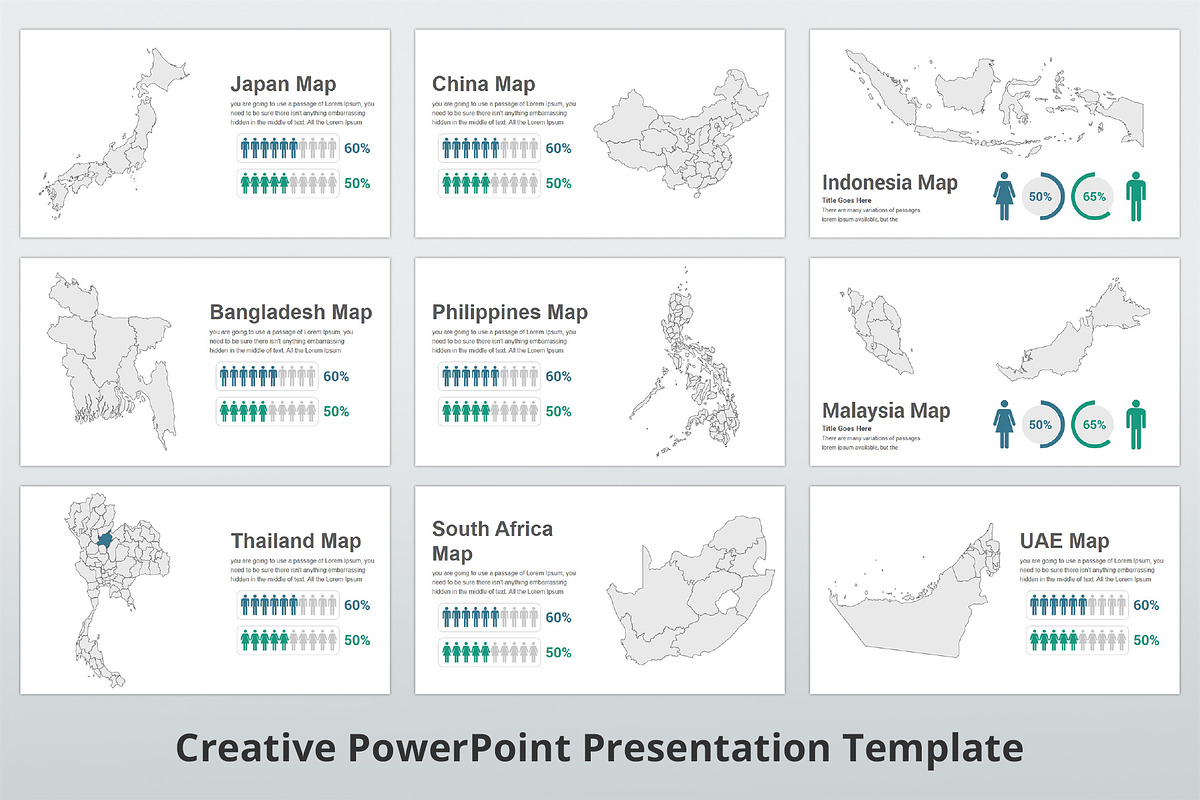Click the Bangladesh map shape
Viewport: 1200px width, 800px height.
(110, 361)
